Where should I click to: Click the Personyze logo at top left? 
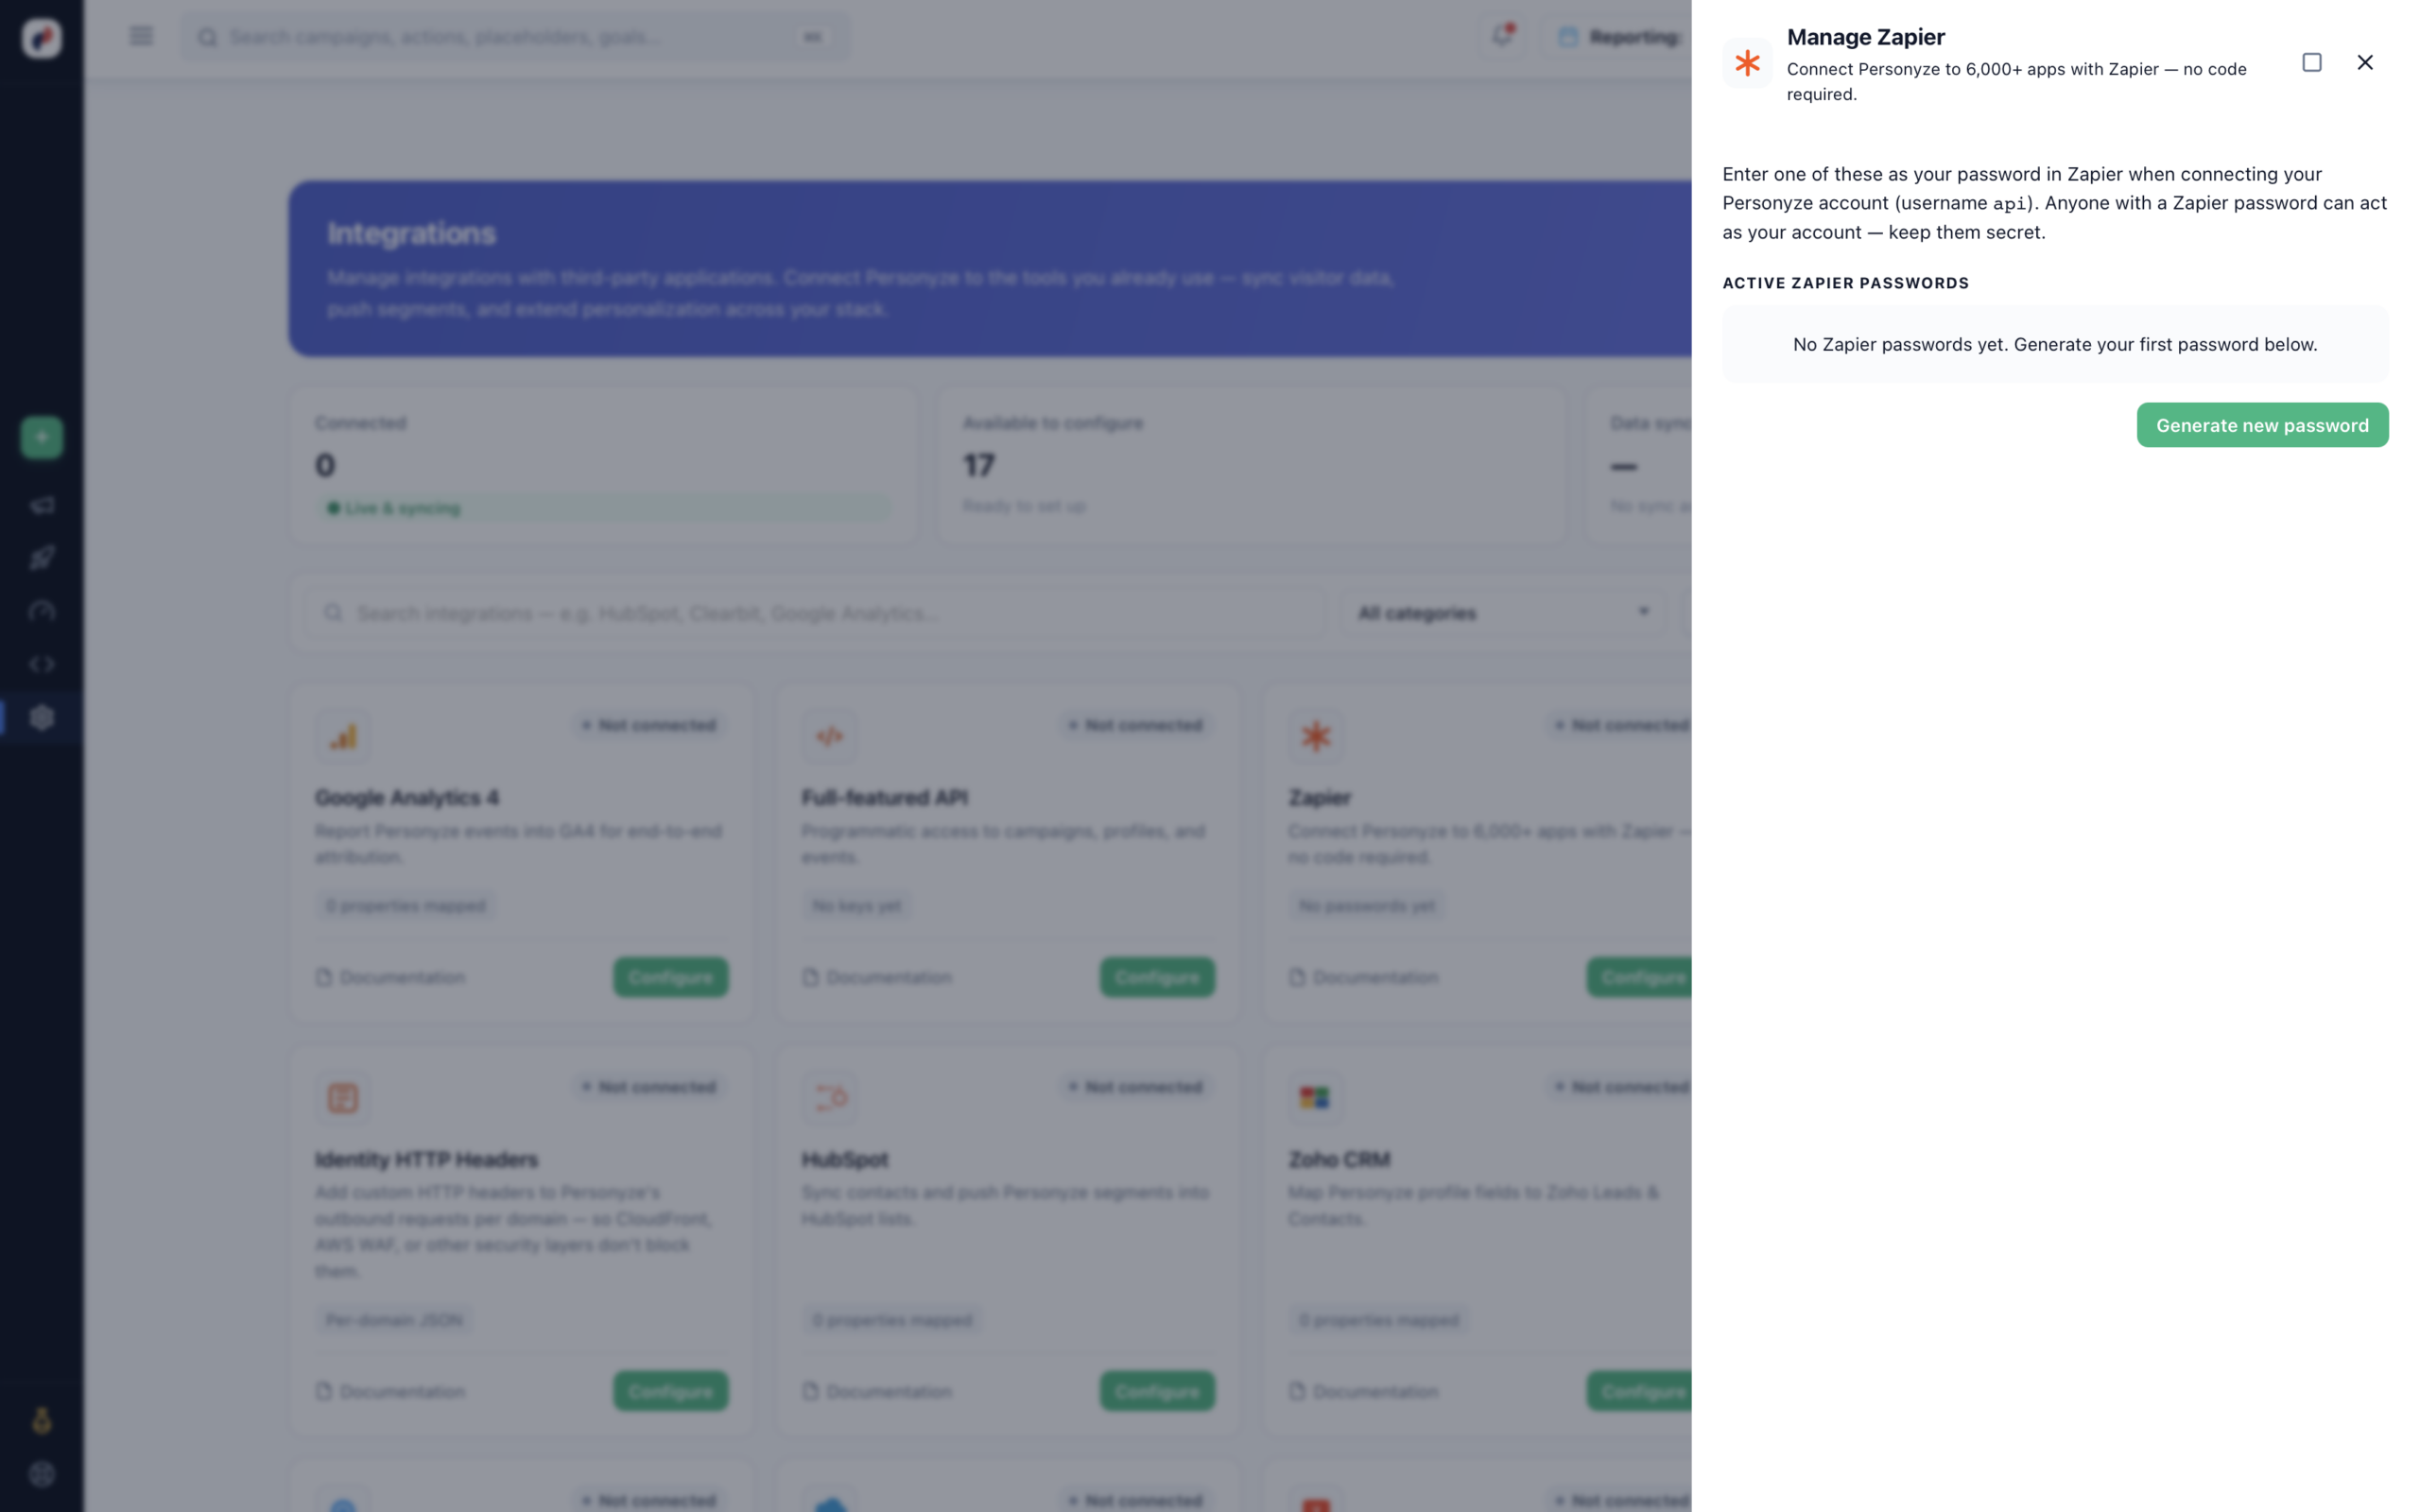pyautogui.click(x=42, y=38)
